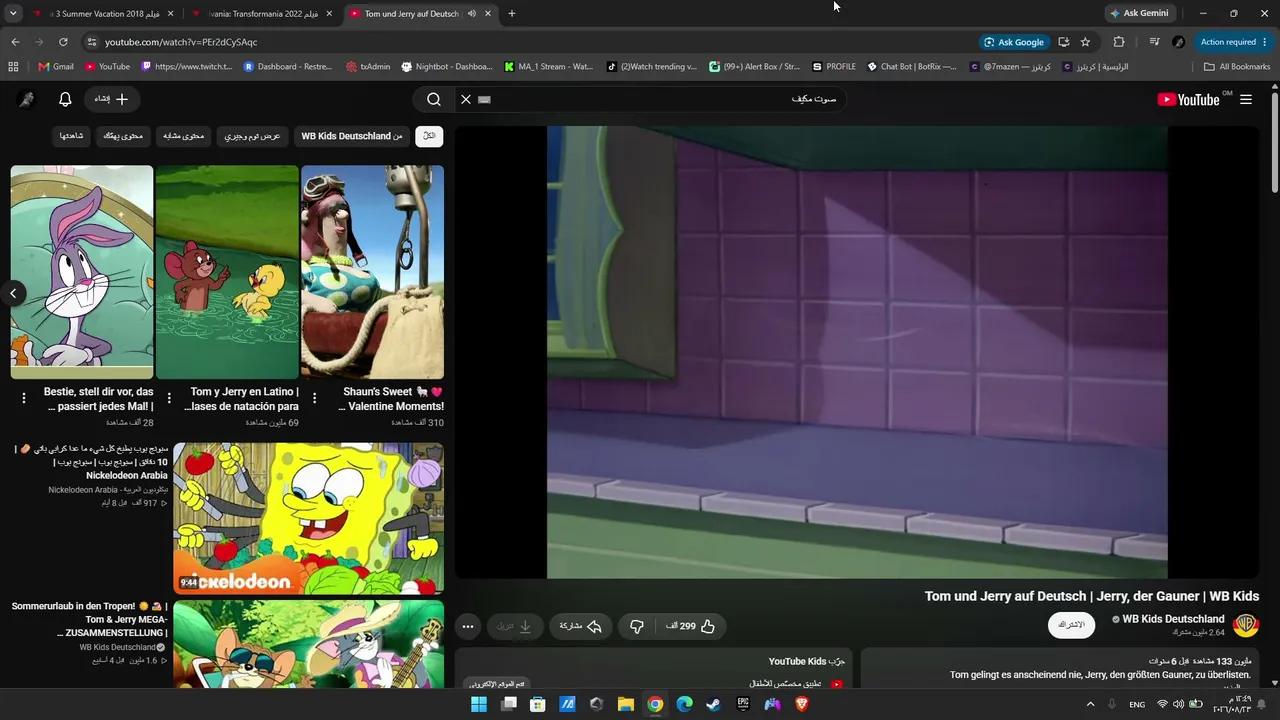Open a new browser tab
This screenshot has height=720, width=1280.
[512, 14]
